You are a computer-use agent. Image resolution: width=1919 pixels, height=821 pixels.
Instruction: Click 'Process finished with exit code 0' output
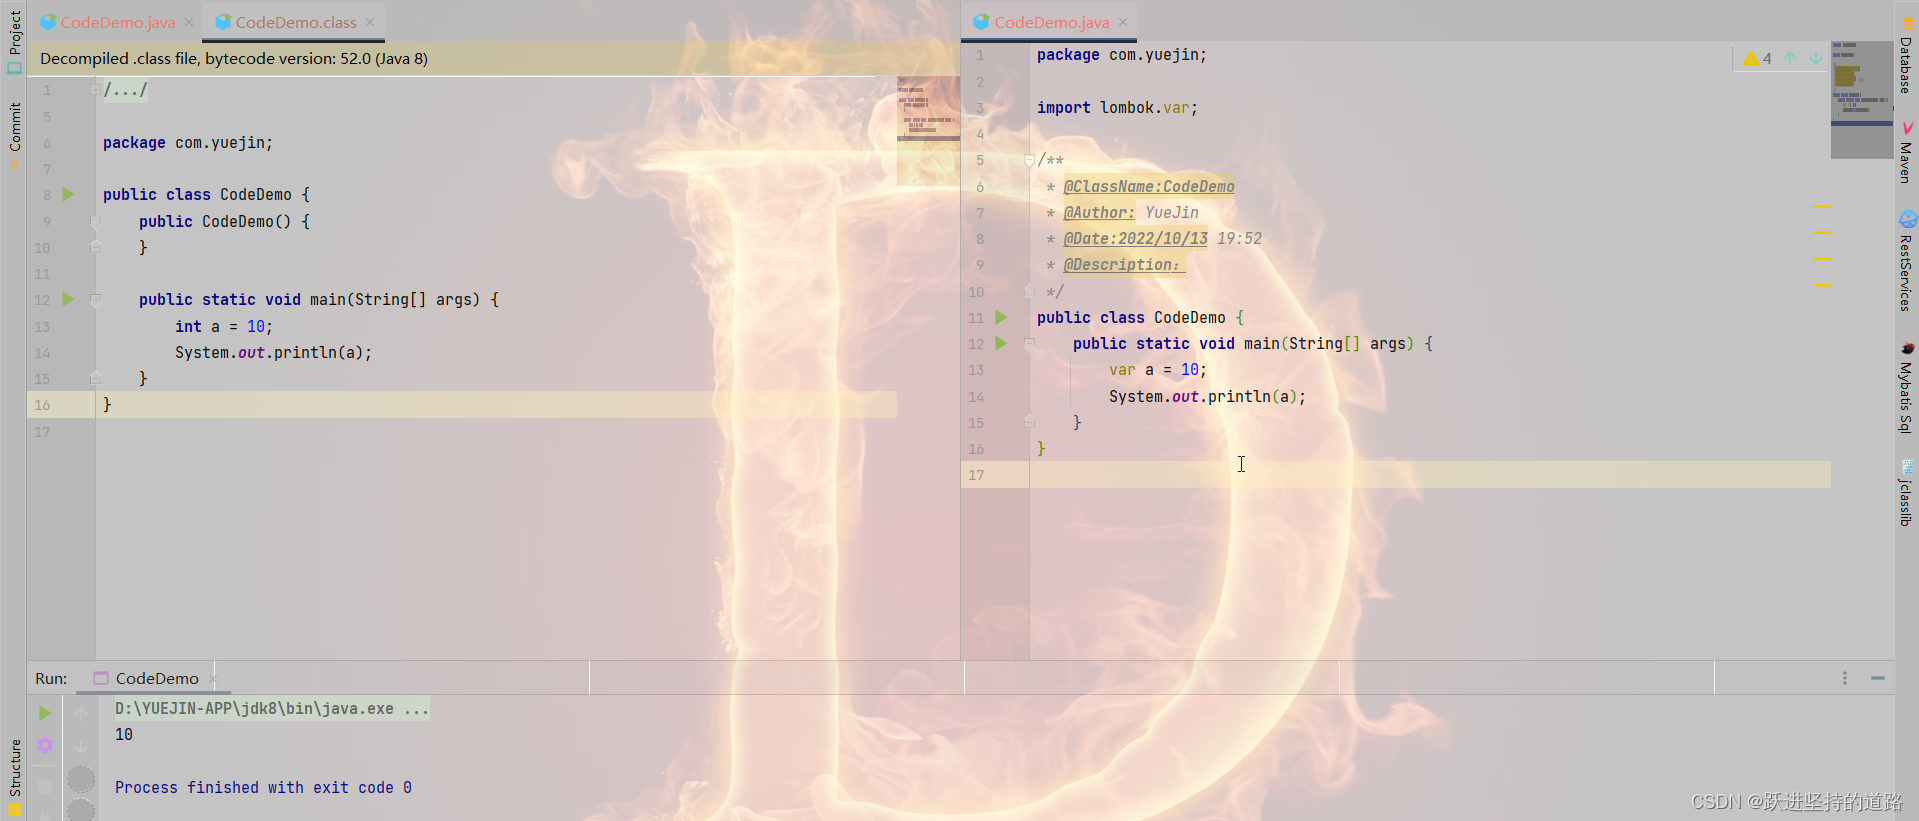(x=263, y=787)
